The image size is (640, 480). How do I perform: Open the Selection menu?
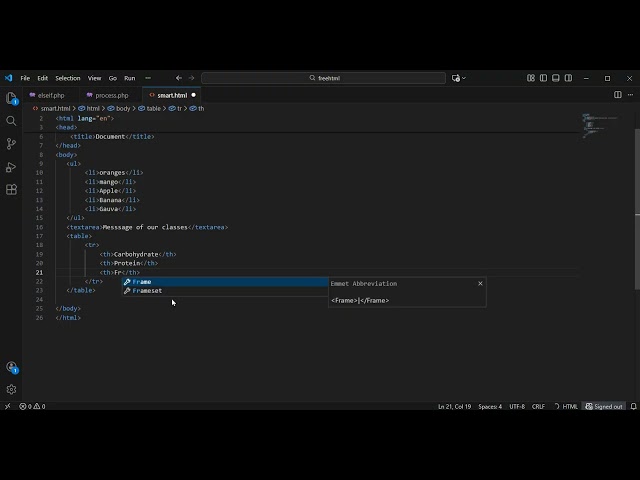pyautogui.click(x=68, y=78)
